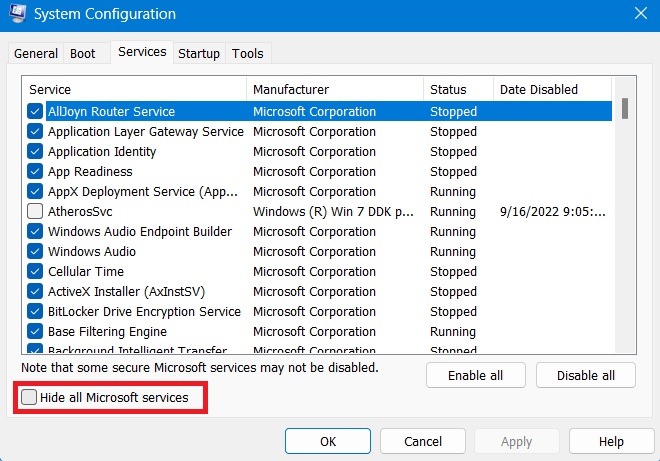Click AtherosSvc manufacturer Windows (R) Win 7 DDK
The width and height of the screenshot is (660, 461).
point(333,212)
